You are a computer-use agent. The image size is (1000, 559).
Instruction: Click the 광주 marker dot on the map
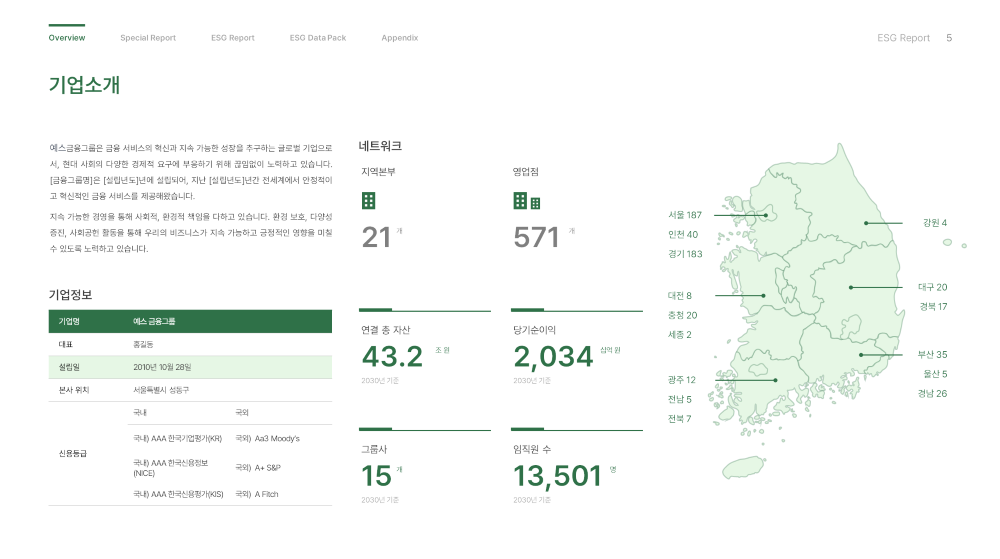pyautogui.click(x=776, y=381)
